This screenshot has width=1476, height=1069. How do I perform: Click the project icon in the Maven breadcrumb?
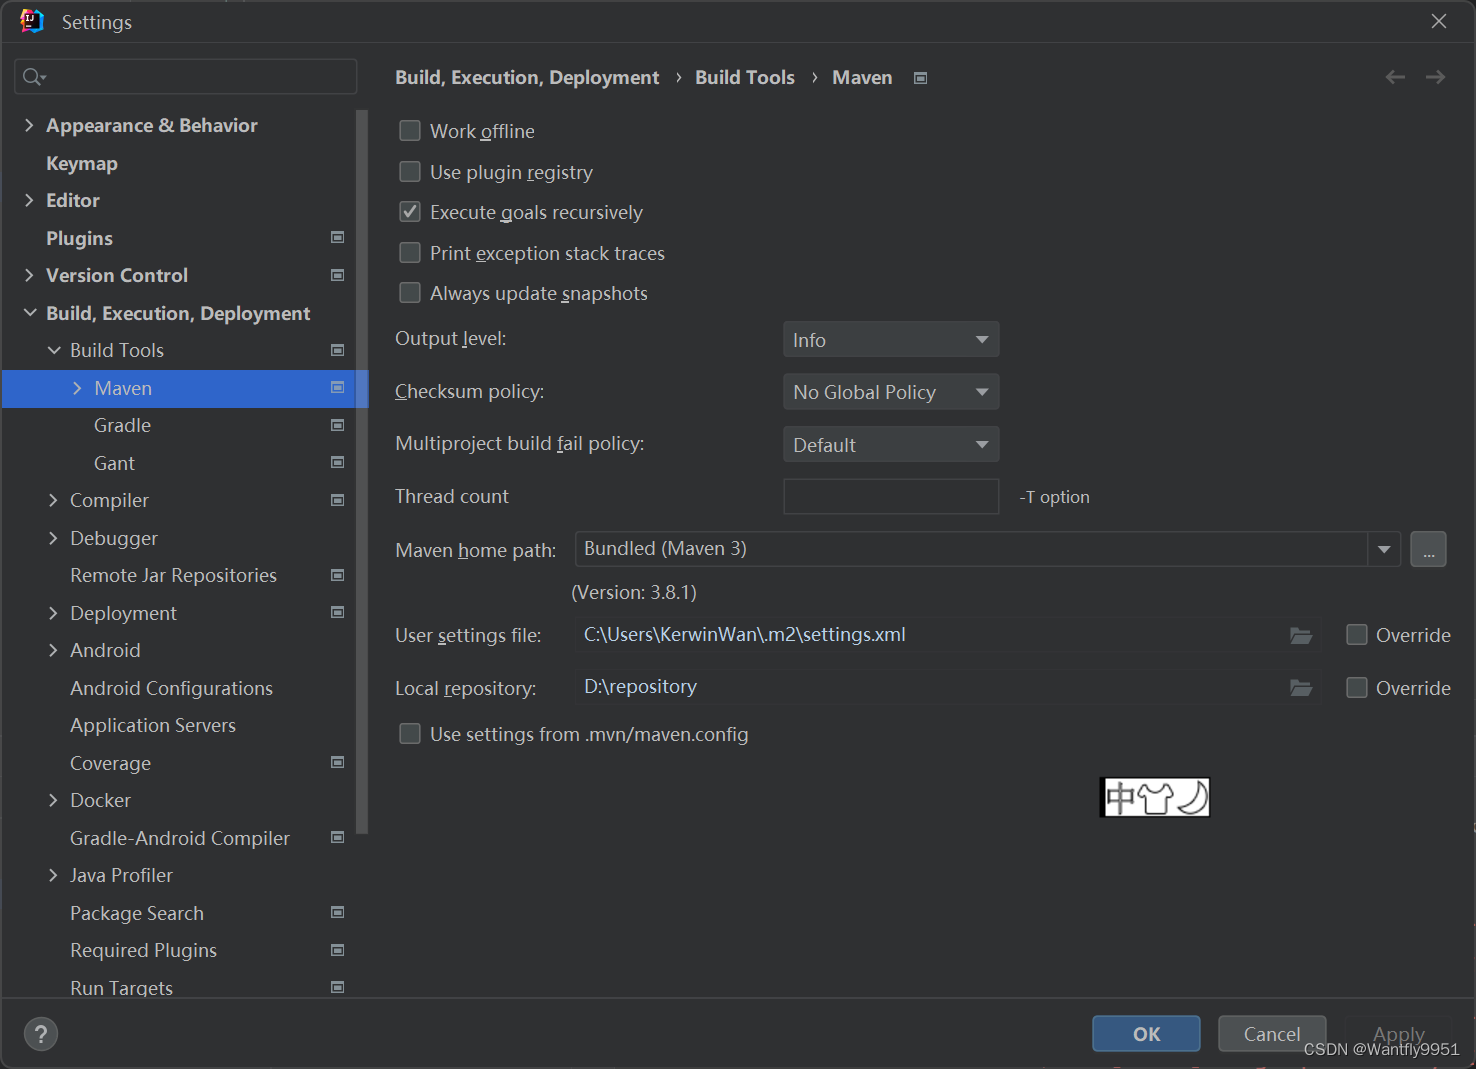[921, 78]
